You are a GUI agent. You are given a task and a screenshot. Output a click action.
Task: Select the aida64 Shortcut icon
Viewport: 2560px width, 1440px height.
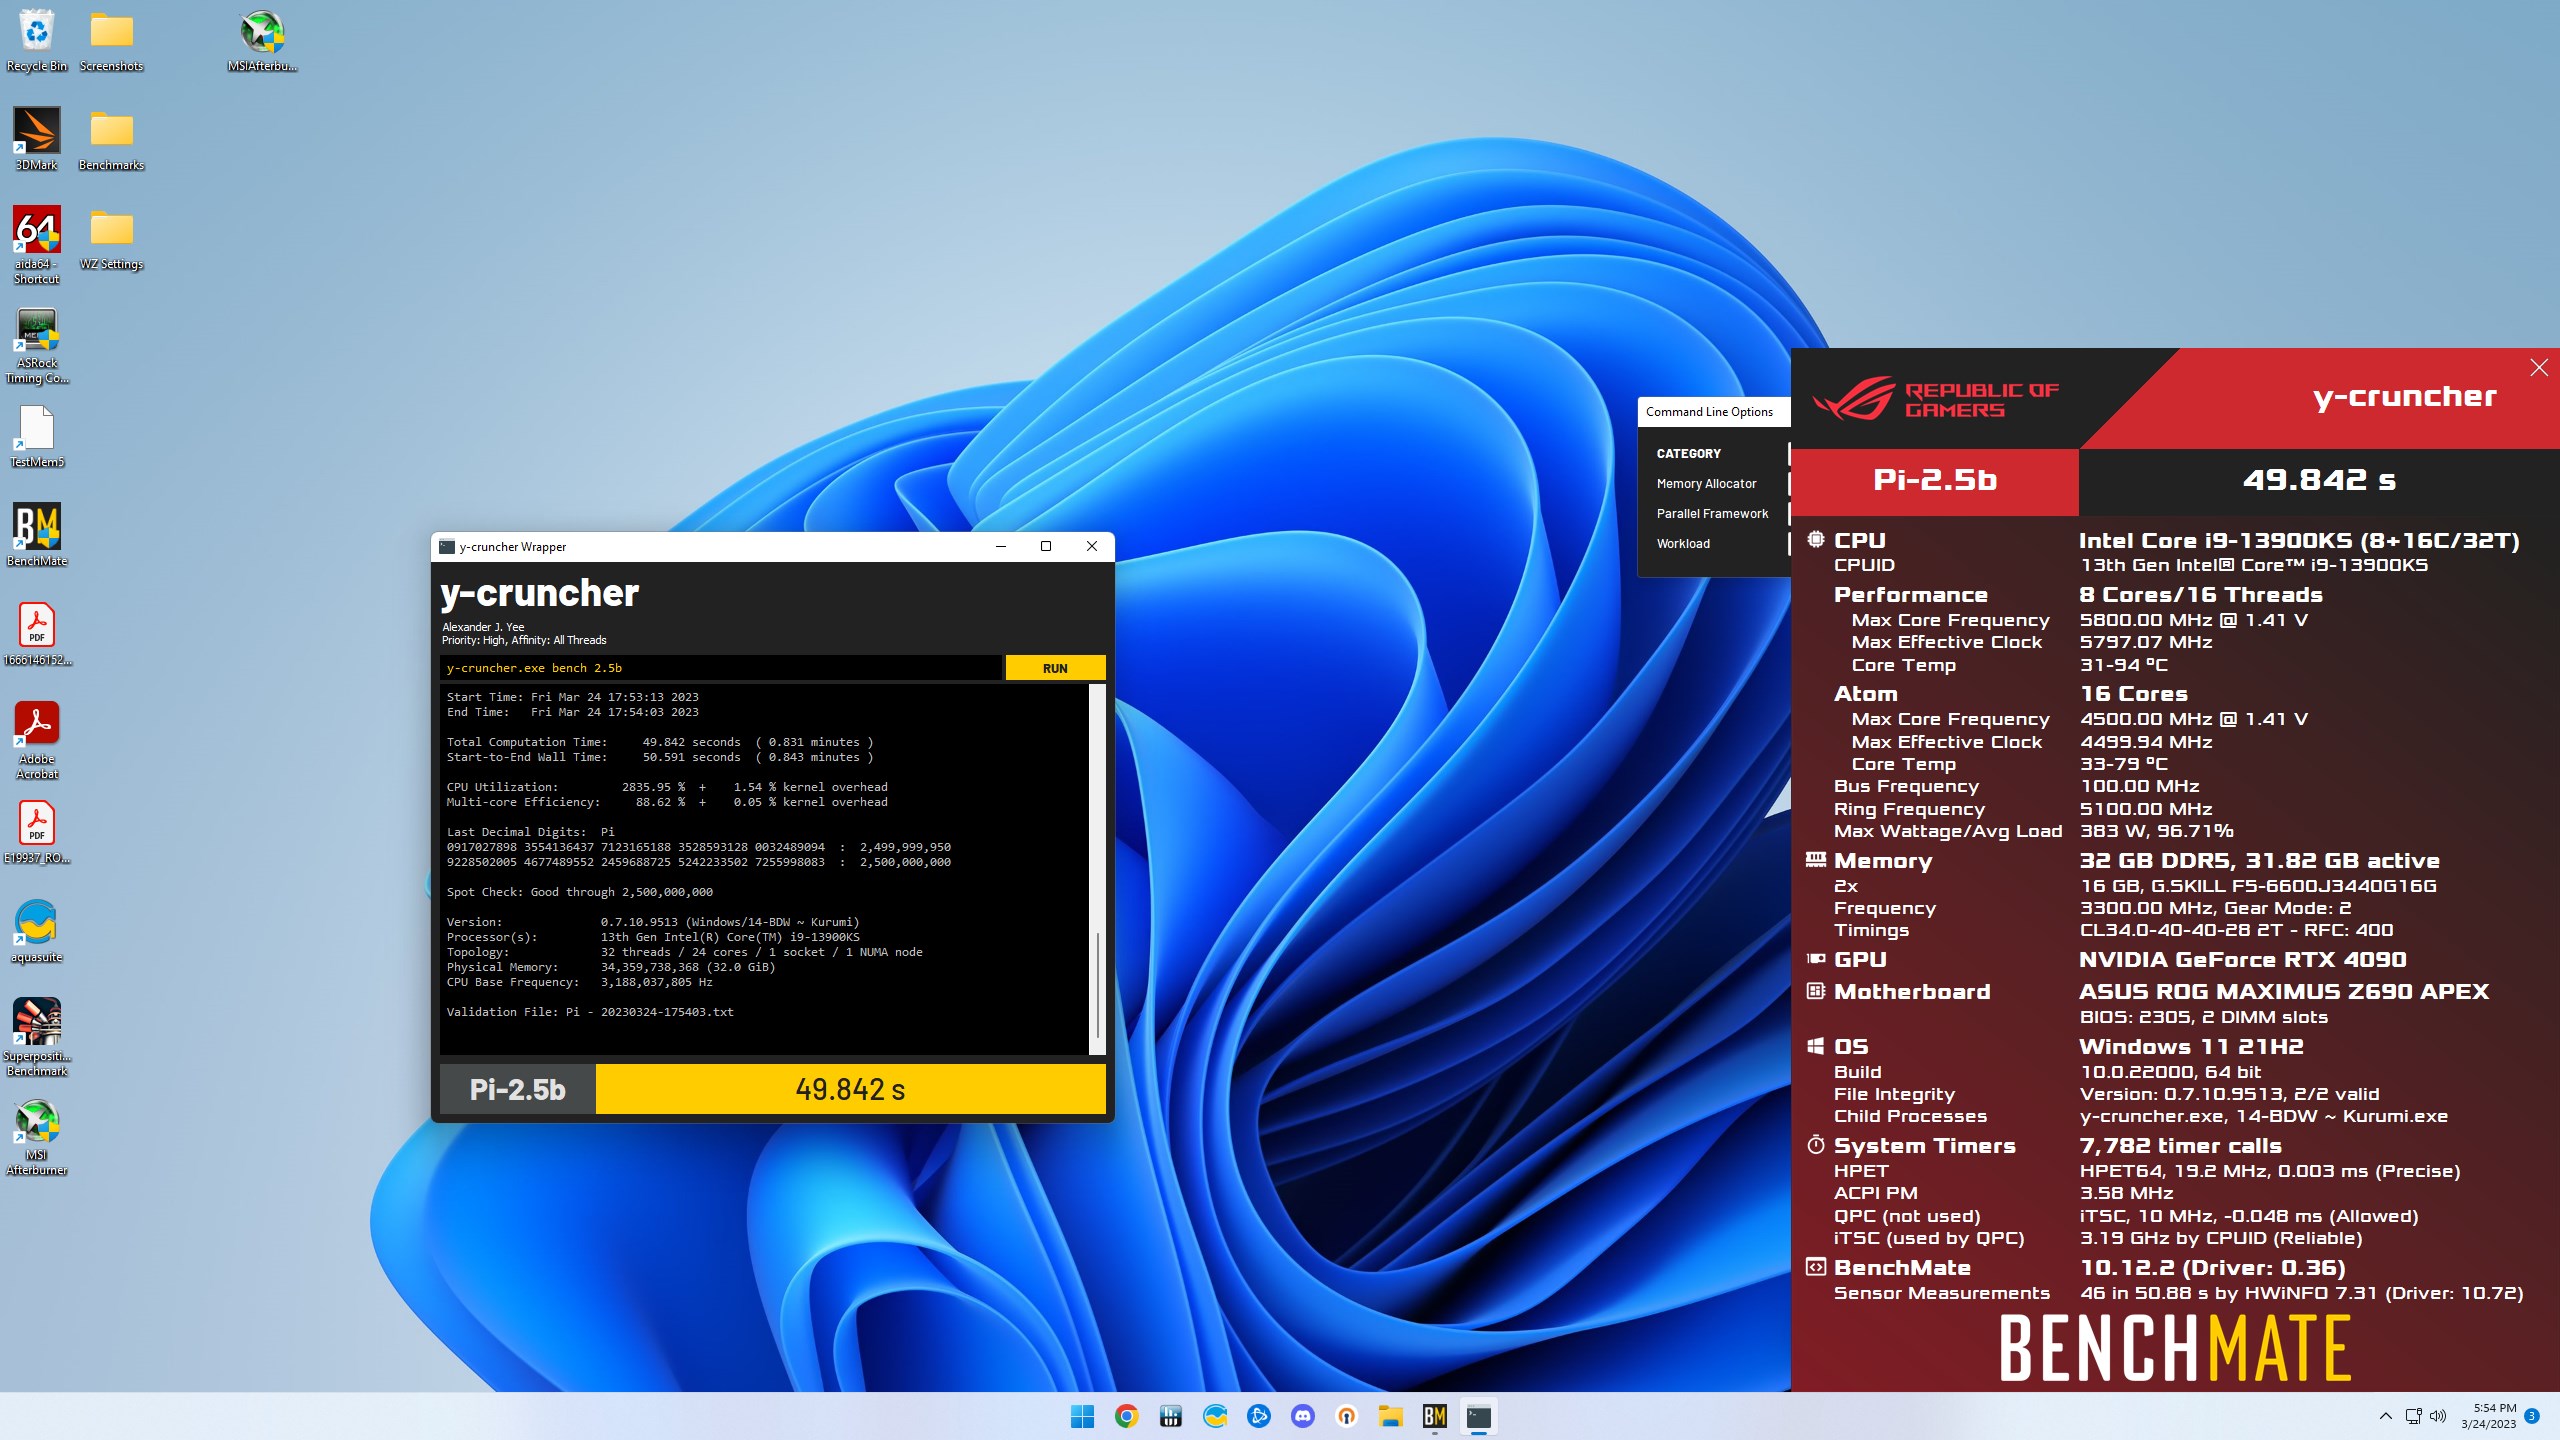pyautogui.click(x=36, y=245)
